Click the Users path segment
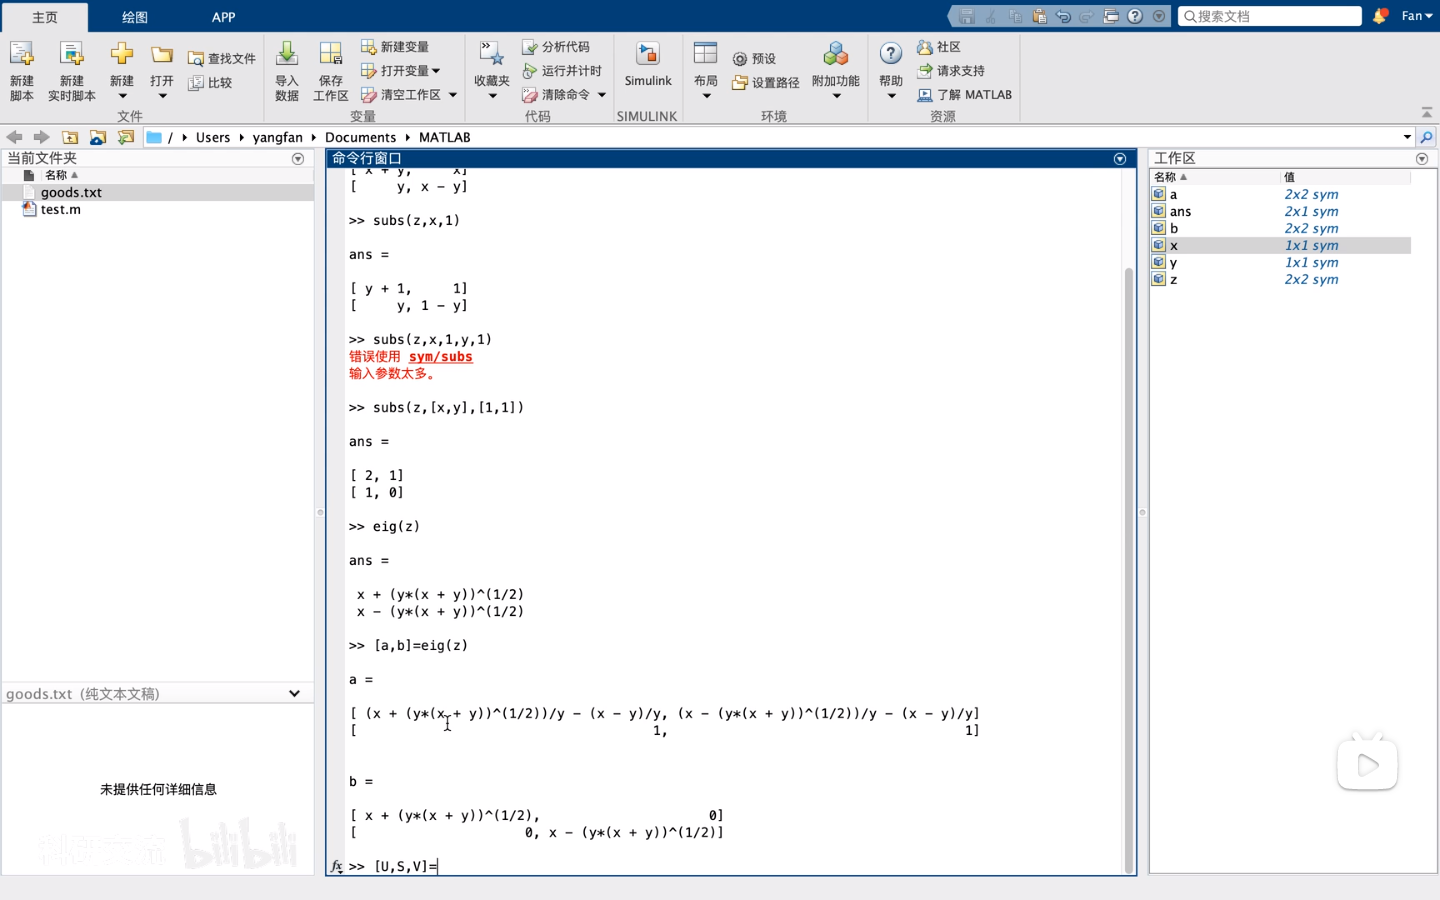Screen dimensions: 1440x900 click(x=213, y=137)
